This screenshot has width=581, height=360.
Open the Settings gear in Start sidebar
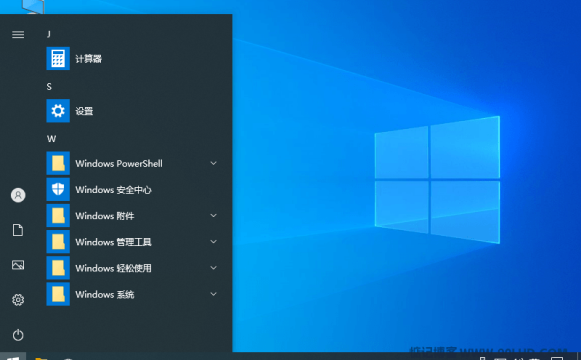click(18, 300)
